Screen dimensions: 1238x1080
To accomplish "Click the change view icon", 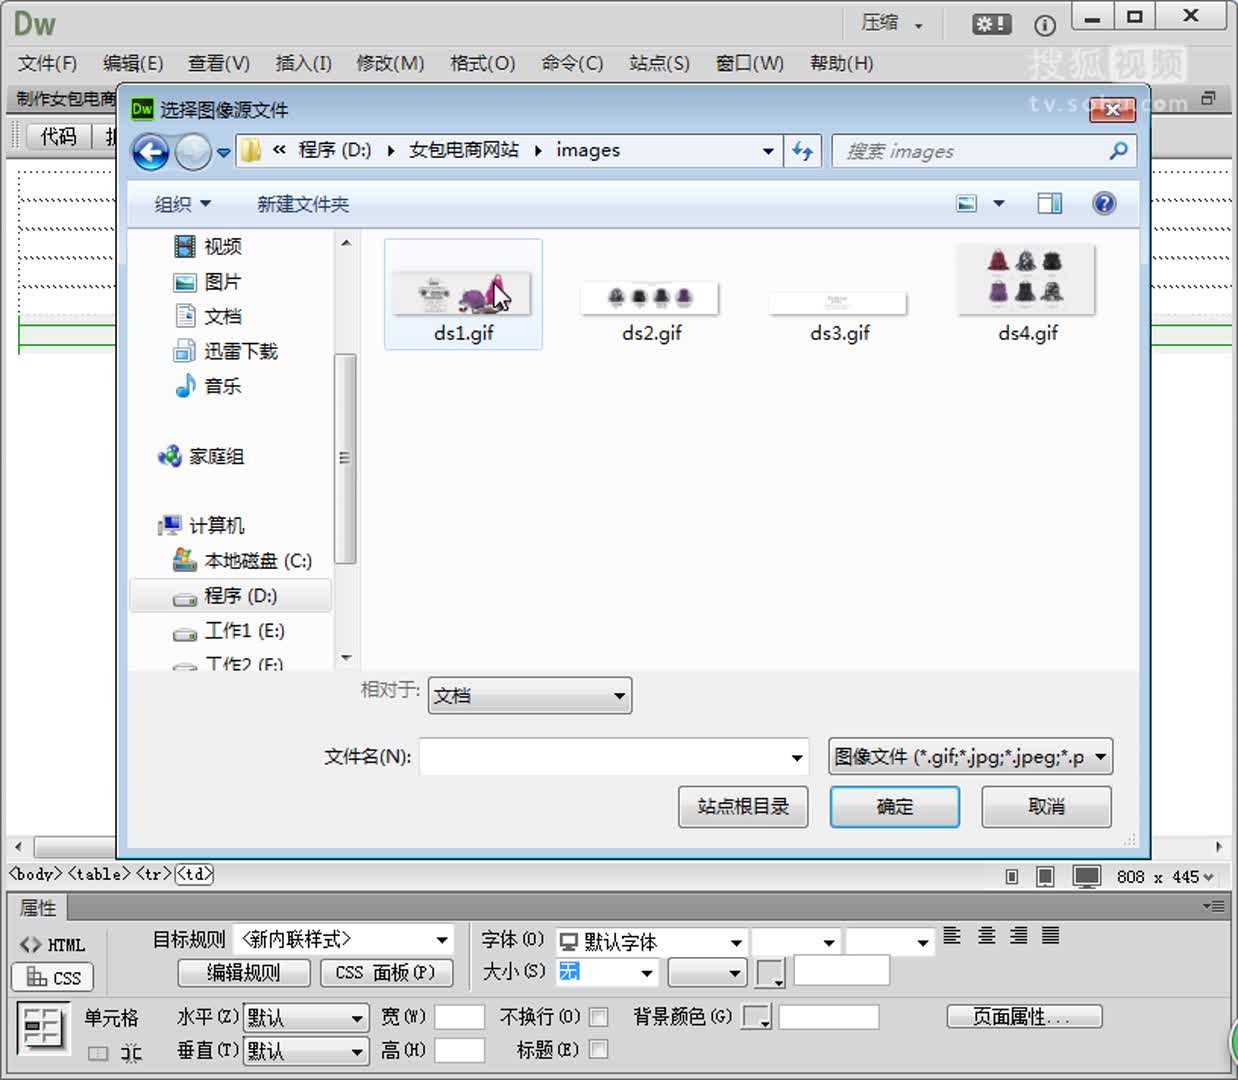I will point(967,204).
